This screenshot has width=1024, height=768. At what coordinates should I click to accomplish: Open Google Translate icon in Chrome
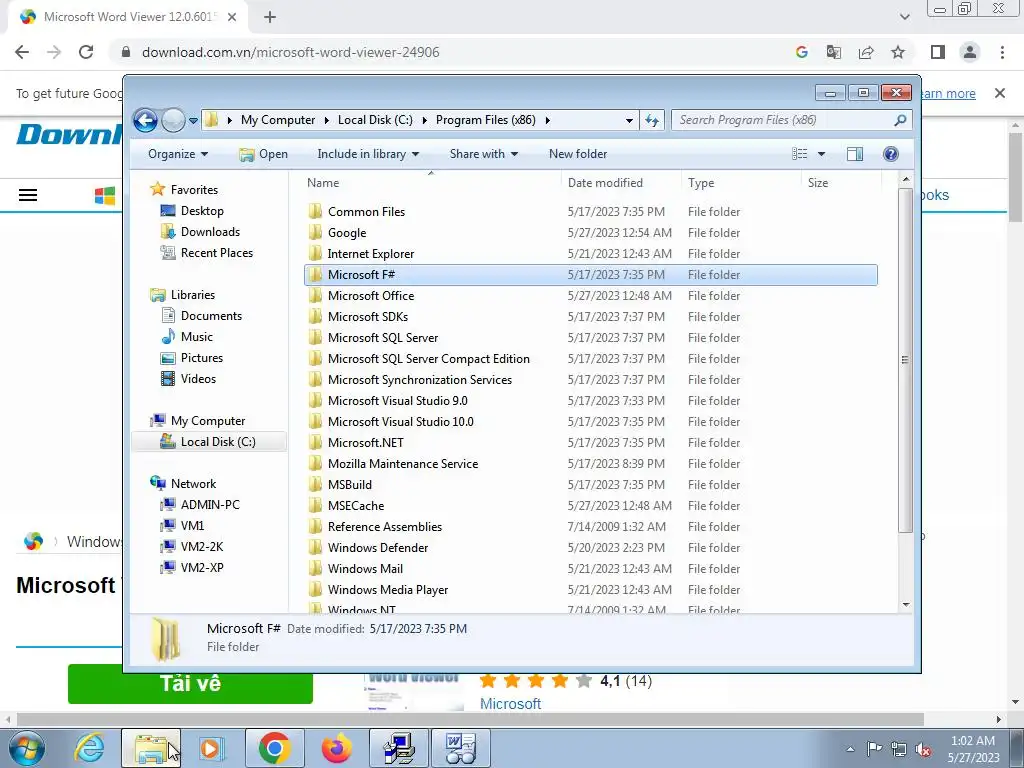click(x=833, y=52)
